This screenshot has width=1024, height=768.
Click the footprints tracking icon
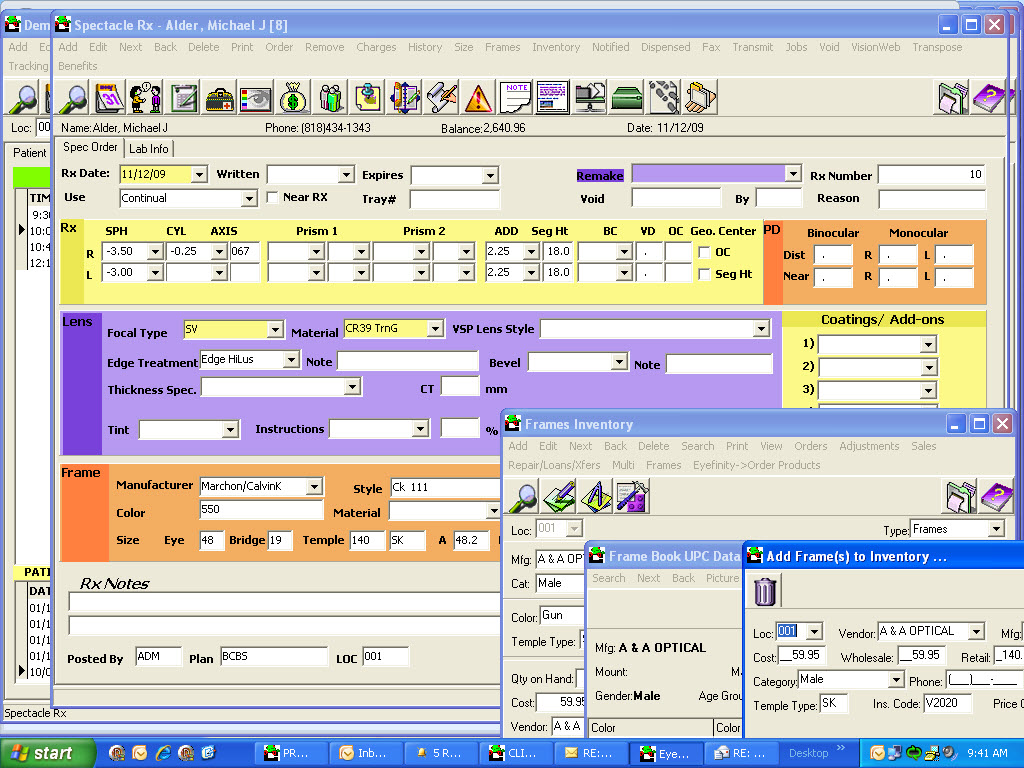(x=664, y=98)
